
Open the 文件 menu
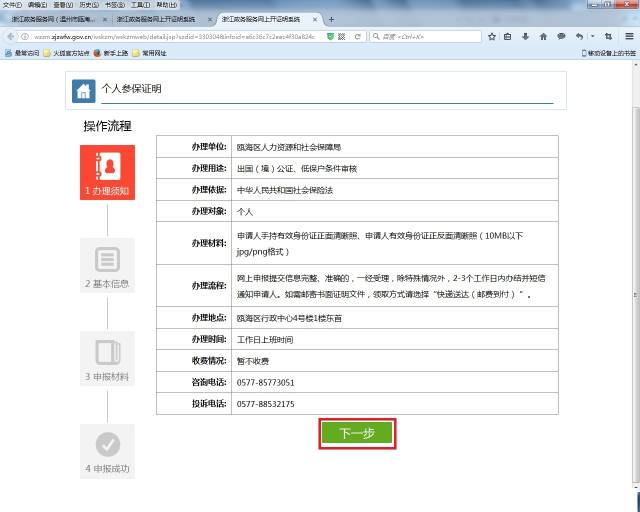click(x=12, y=5)
